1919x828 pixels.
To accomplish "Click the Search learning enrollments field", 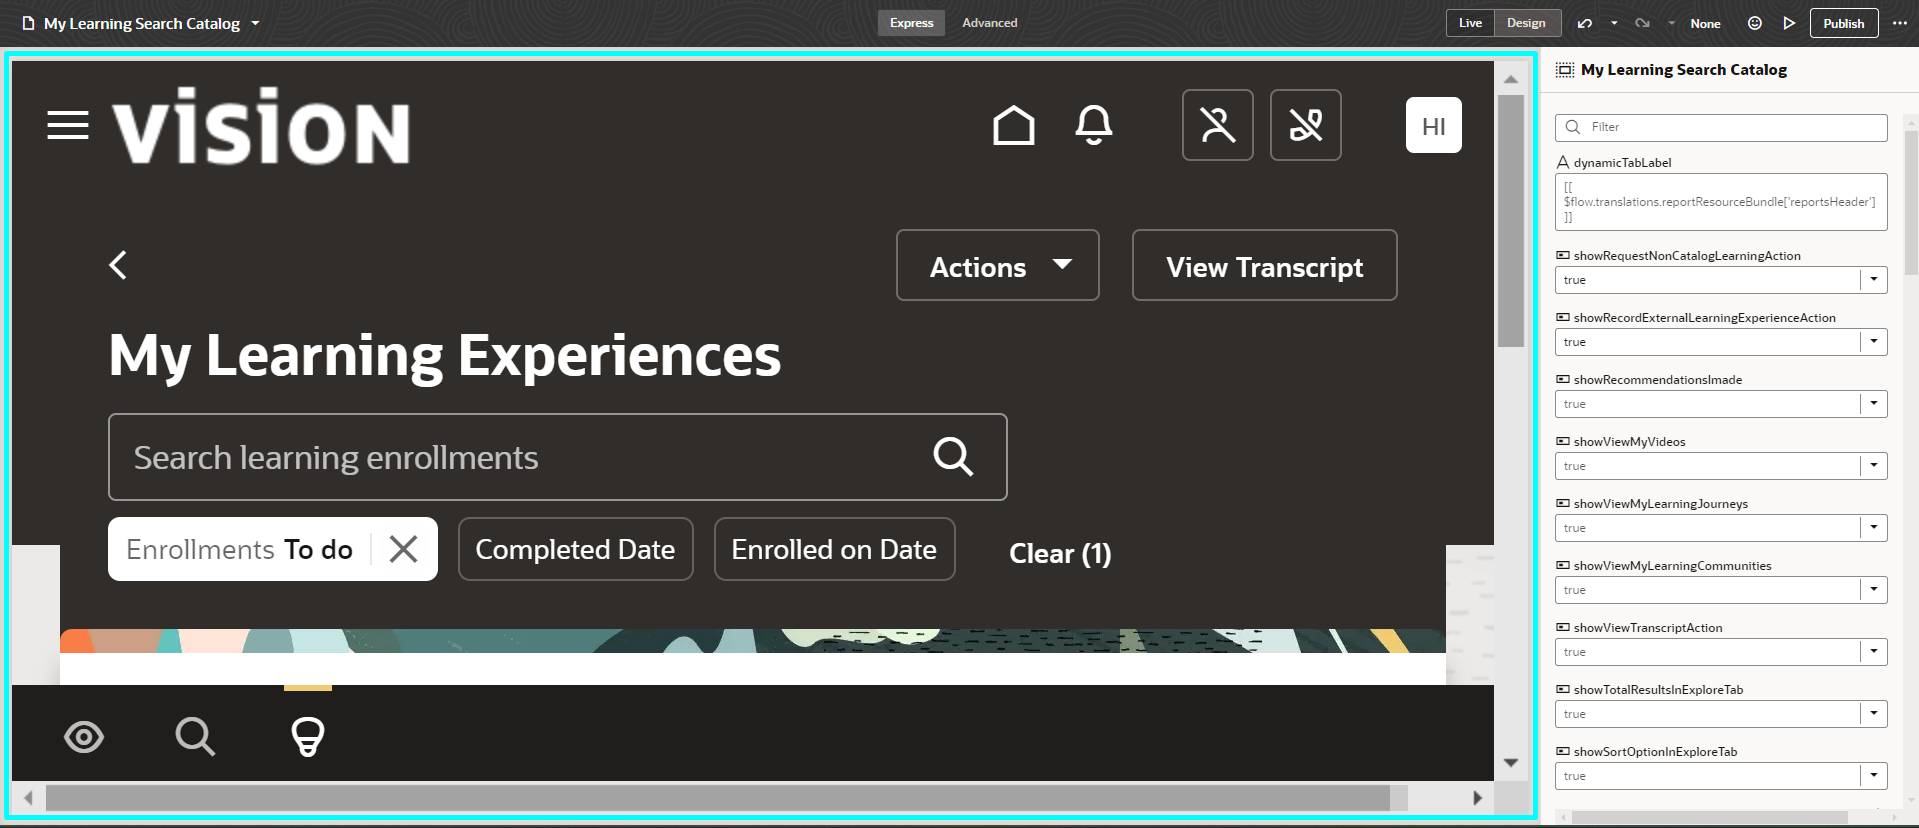I will tap(557, 457).
